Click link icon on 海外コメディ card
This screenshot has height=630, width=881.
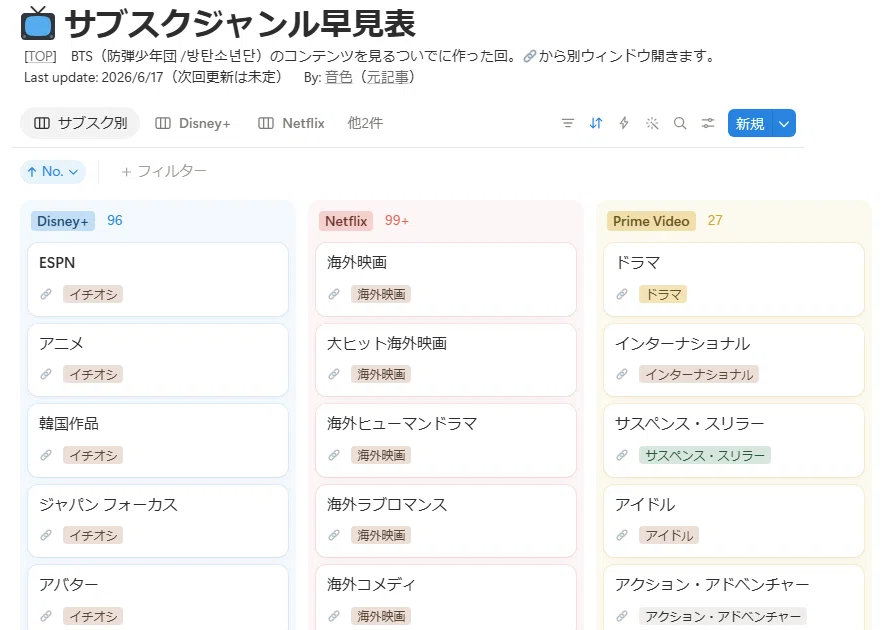334,617
